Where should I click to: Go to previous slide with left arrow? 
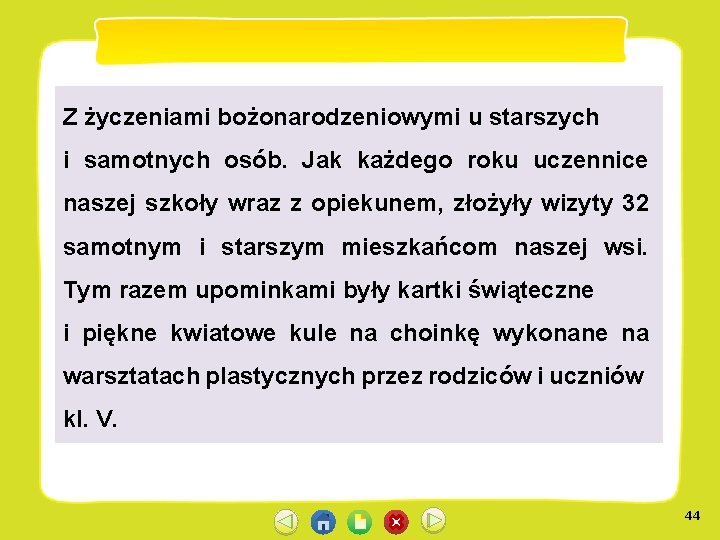pos(286,521)
